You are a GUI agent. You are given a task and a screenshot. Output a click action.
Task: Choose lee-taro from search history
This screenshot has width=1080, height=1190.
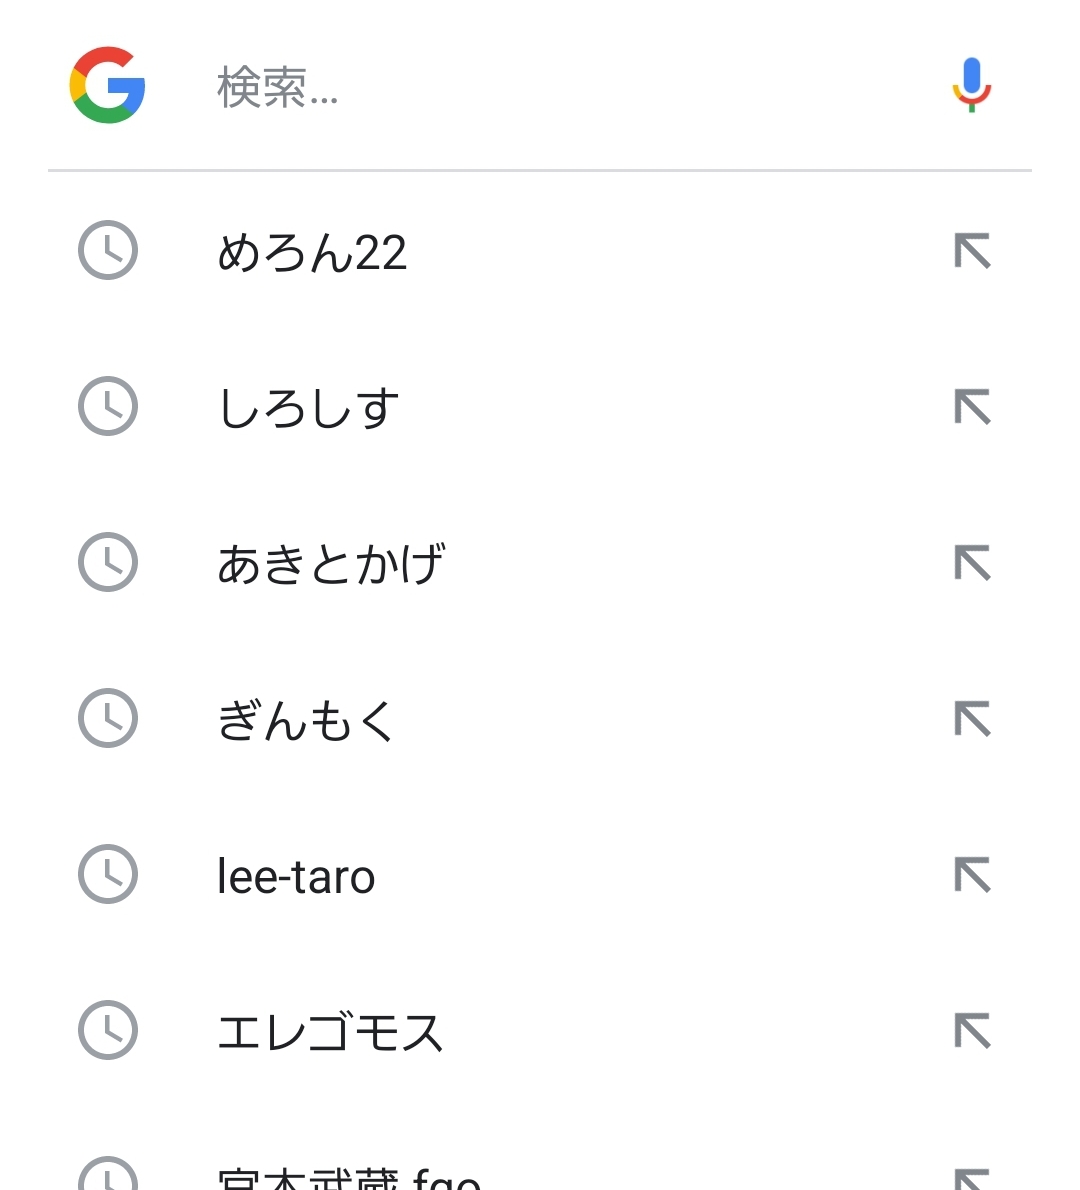(x=296, y=877)
